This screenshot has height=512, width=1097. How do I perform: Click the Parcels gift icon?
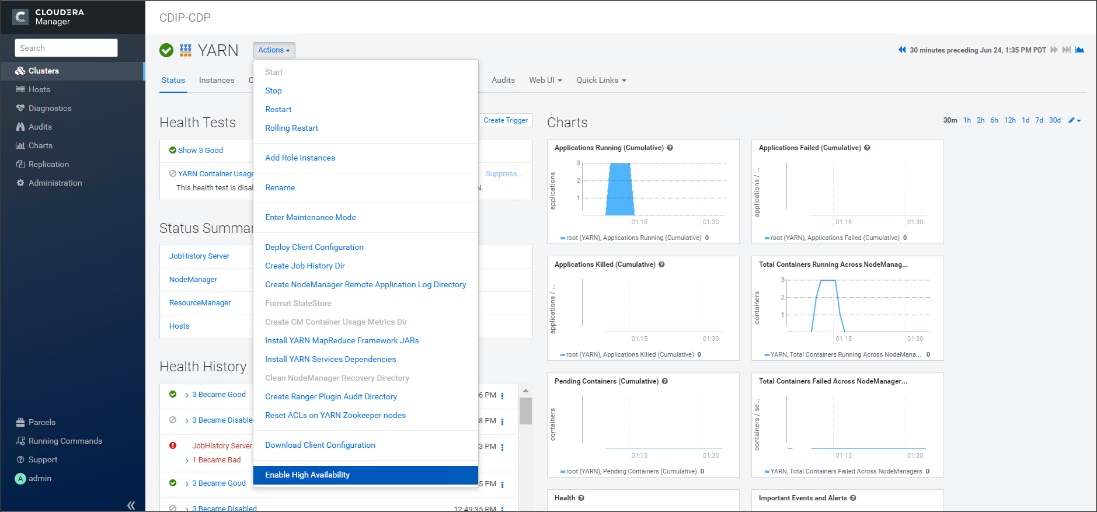[20, 422]
